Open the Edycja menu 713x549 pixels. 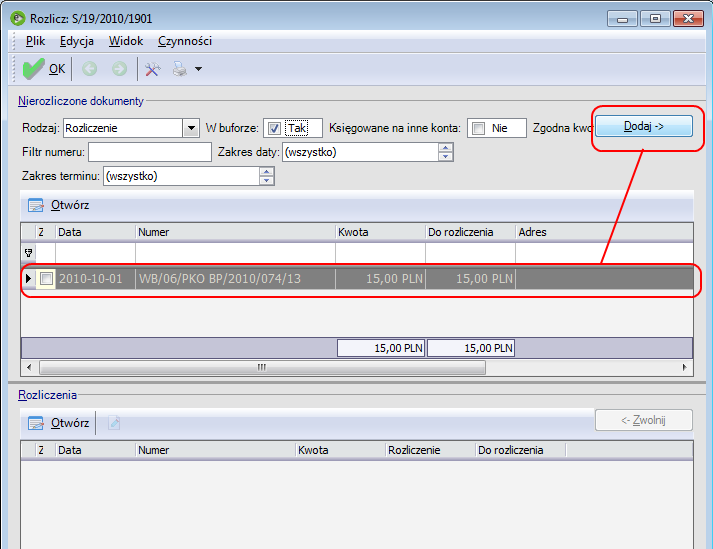pos(76,41)
